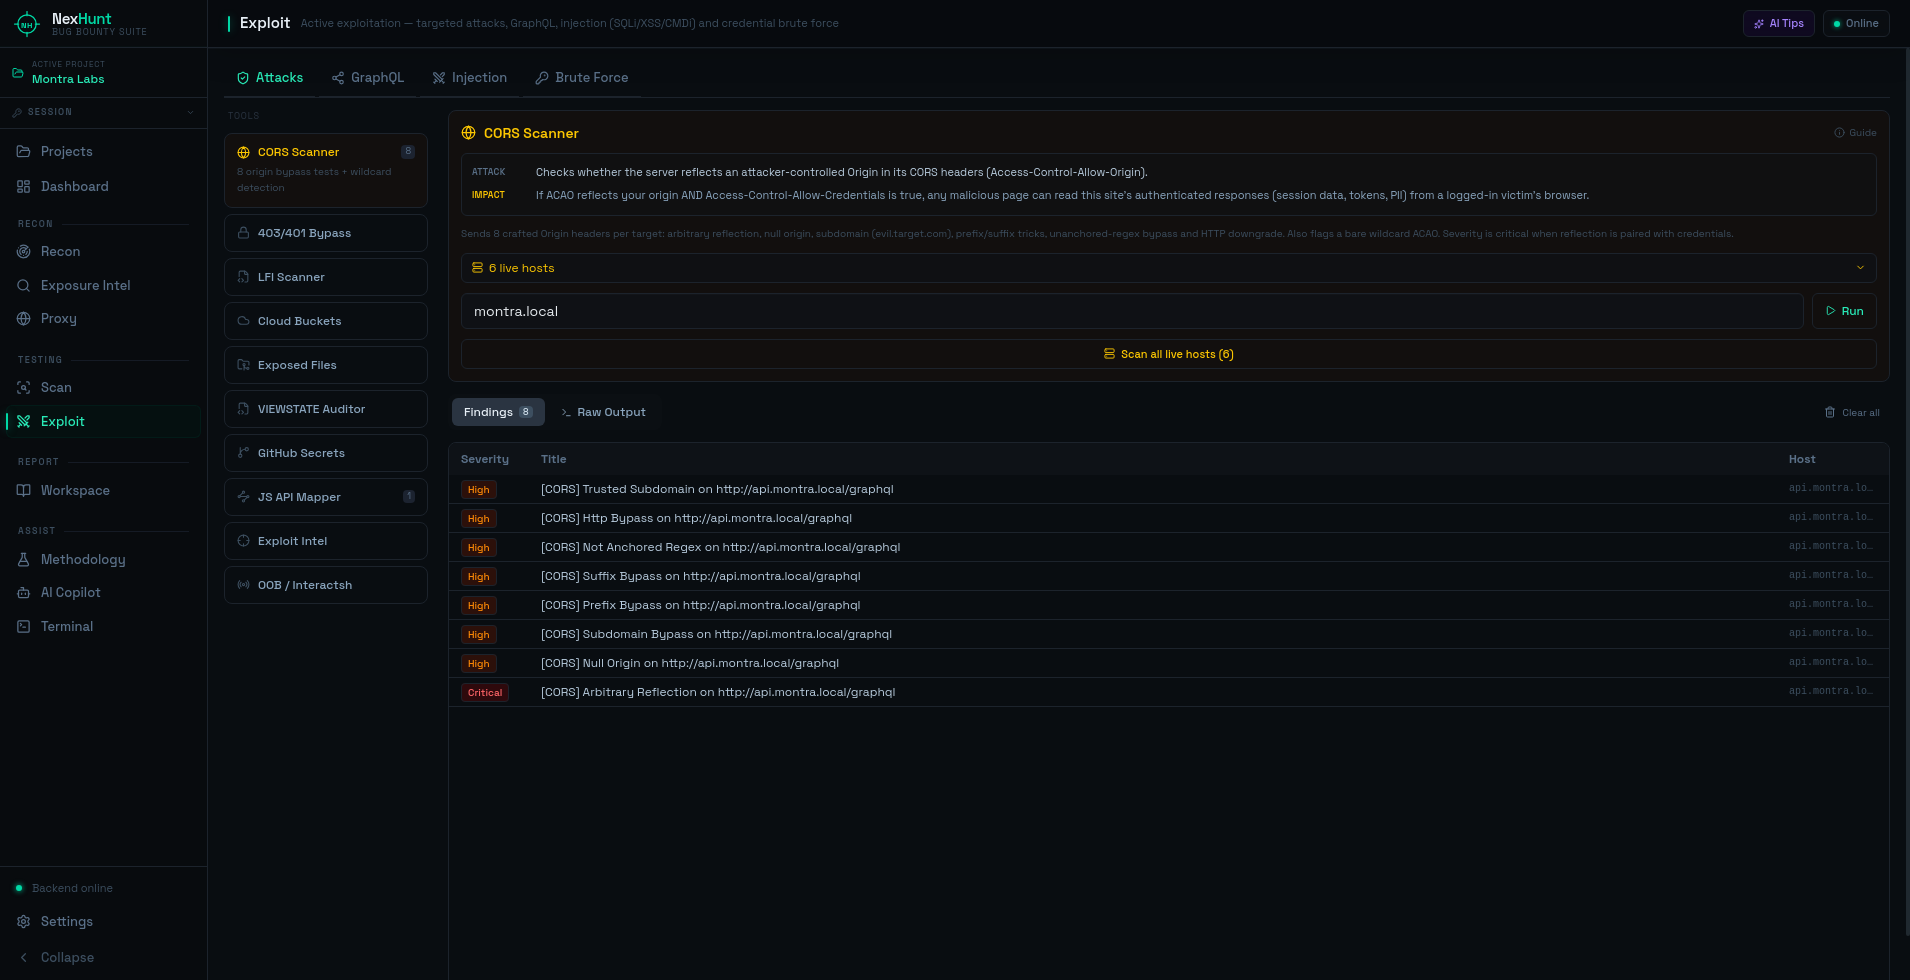Launch AI Copilot from the sidebar
This screenshot has width=1910, height=980.
(x=103, y=592)
